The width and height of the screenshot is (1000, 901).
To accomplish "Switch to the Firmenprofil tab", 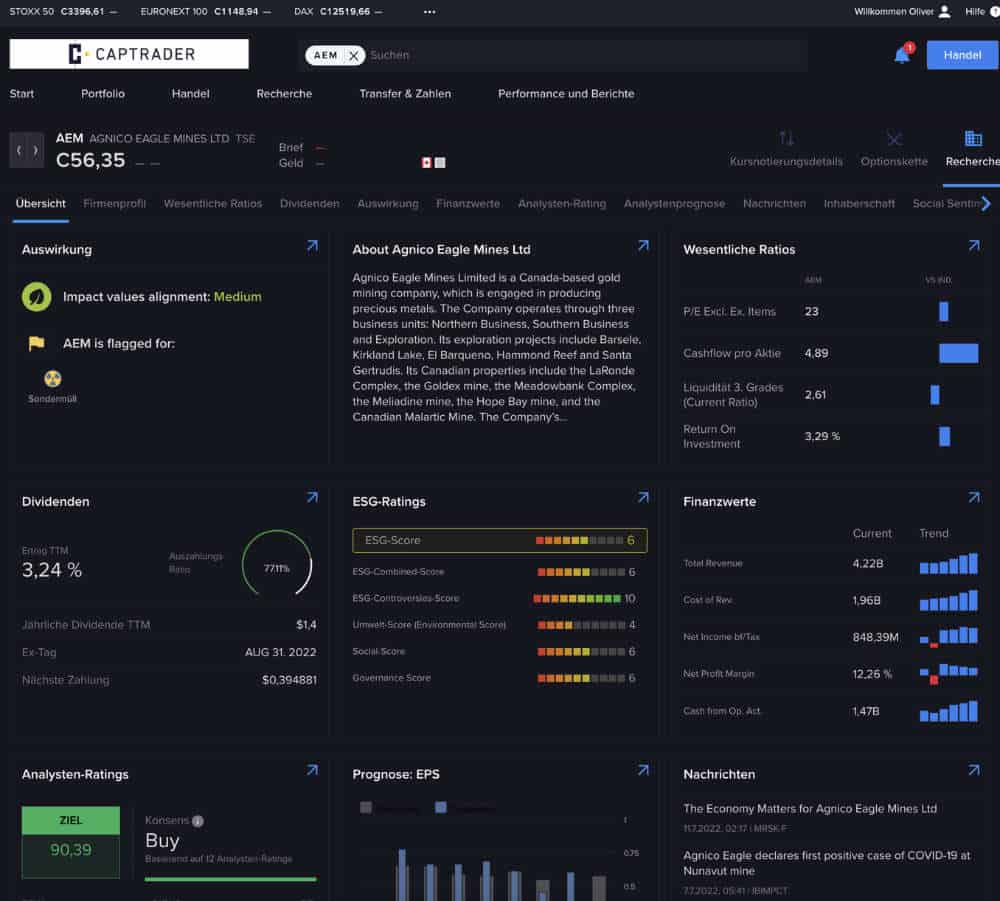I will click(x=115, y=203).
